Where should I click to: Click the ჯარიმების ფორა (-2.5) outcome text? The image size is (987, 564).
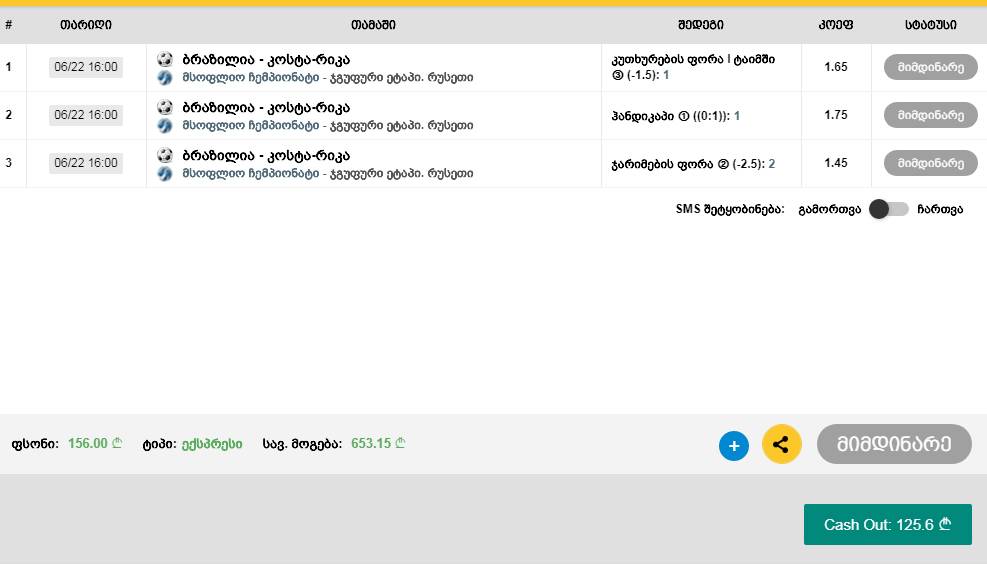pyautogui.click(x=693, y=164)
